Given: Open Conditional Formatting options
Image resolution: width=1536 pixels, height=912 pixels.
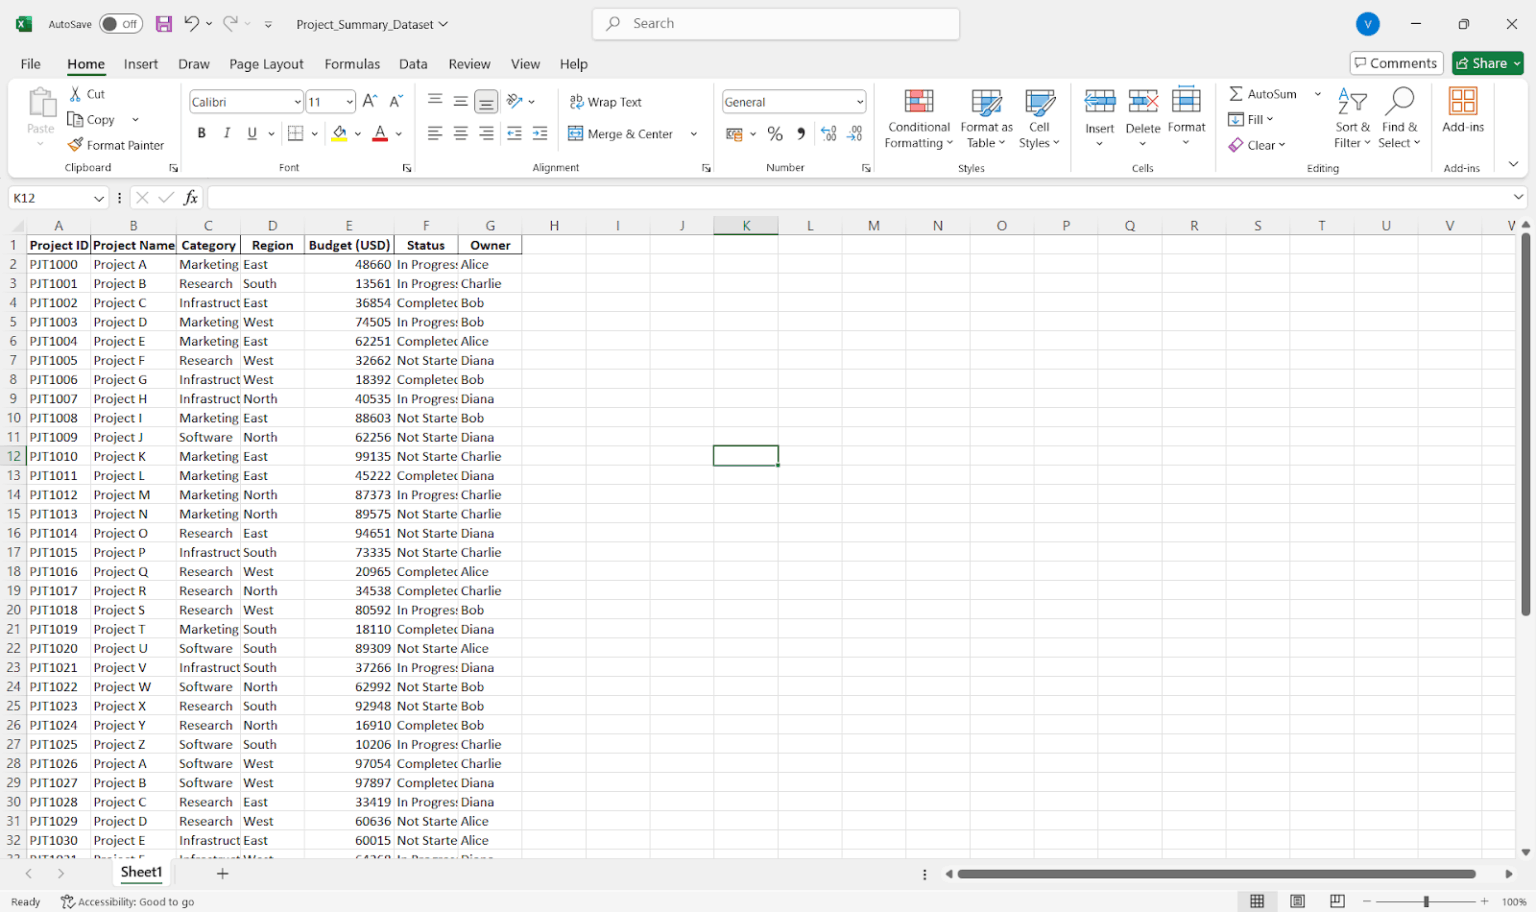Looking at the screenshot, I should 917,118.
